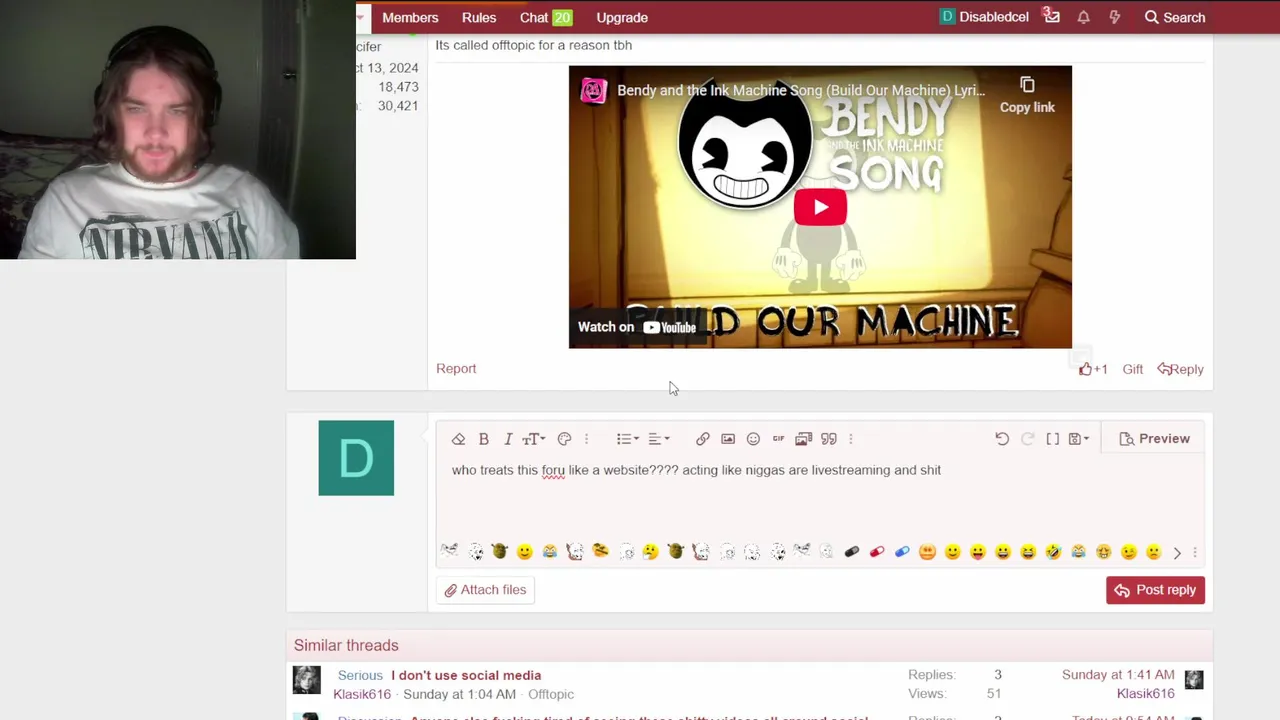The width and height of the screenshot is (1280, 720).
Task: Undo the last edit in the editor
Action: coord(1002,439)
